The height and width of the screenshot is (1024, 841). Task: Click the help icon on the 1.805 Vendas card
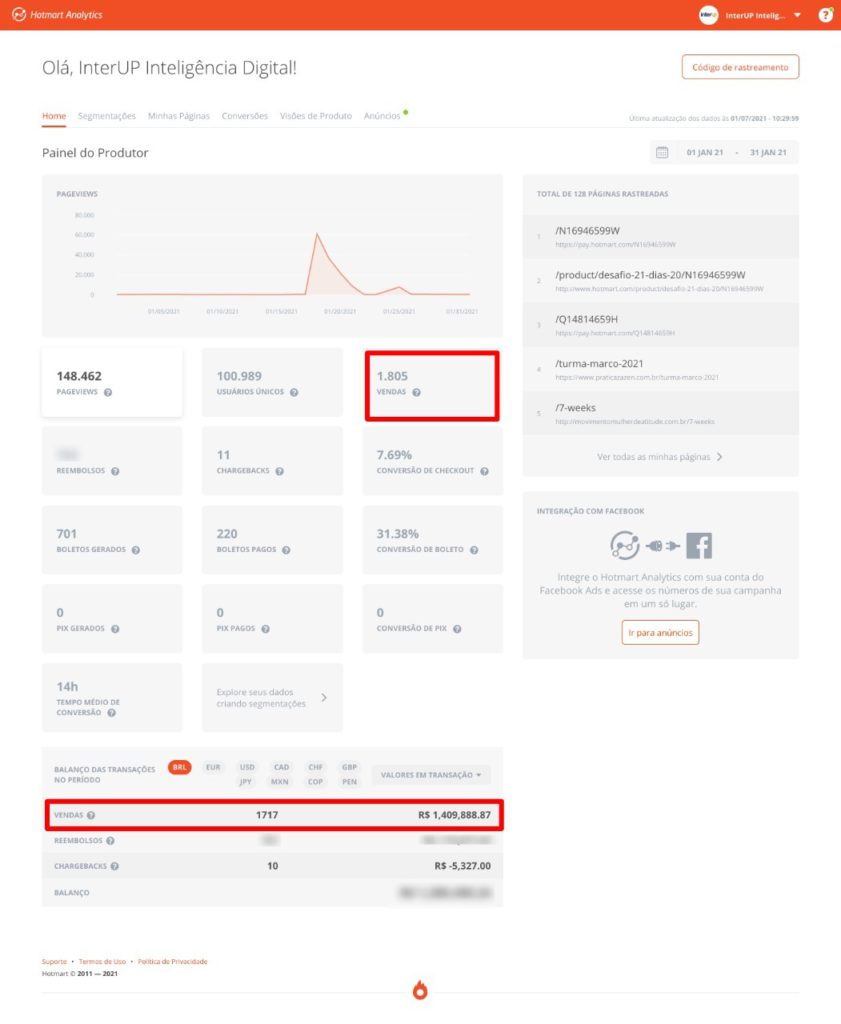tap(417, 392)
